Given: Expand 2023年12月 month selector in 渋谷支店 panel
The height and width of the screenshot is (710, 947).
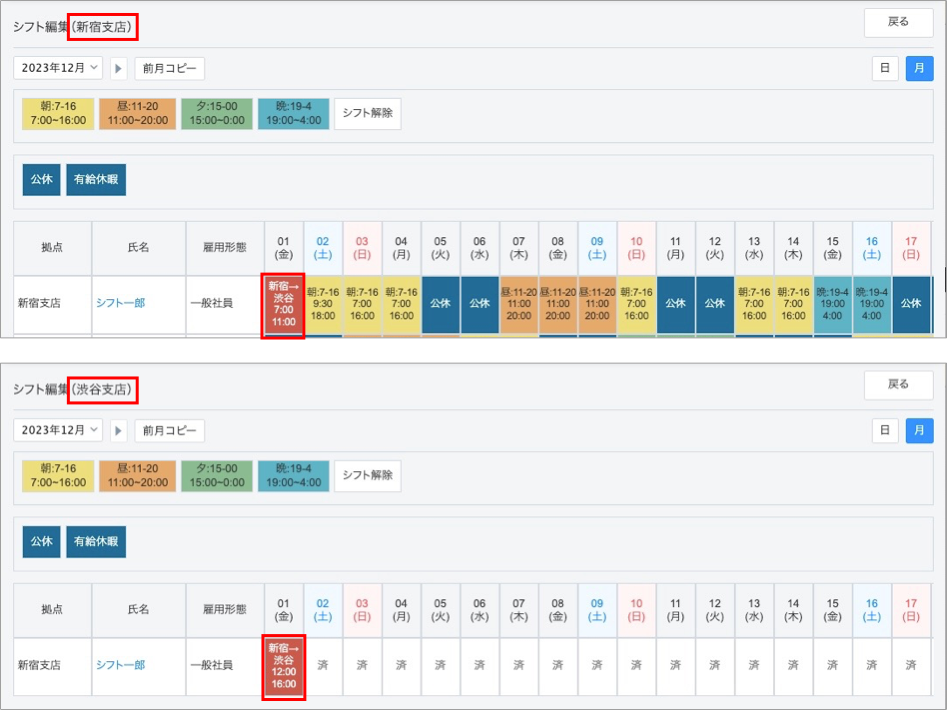Looking at the screenshot, I should tap(58, 431).
